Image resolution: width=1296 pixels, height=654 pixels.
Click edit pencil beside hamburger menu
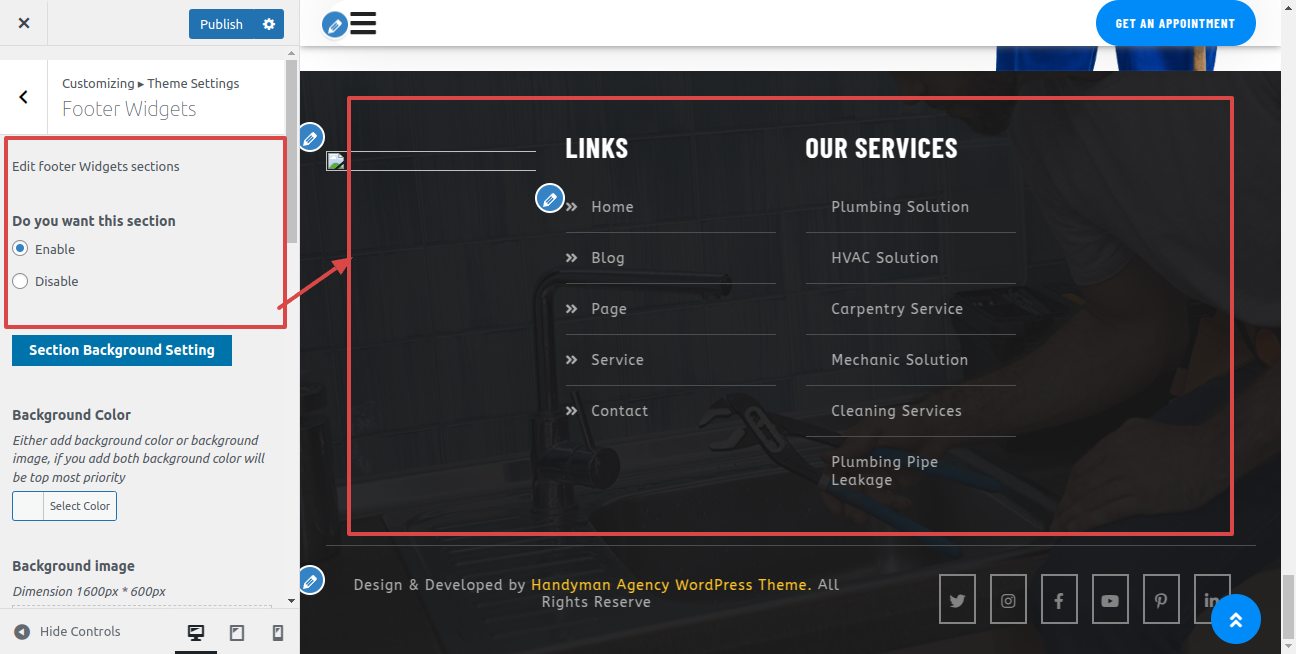[335, 25]
